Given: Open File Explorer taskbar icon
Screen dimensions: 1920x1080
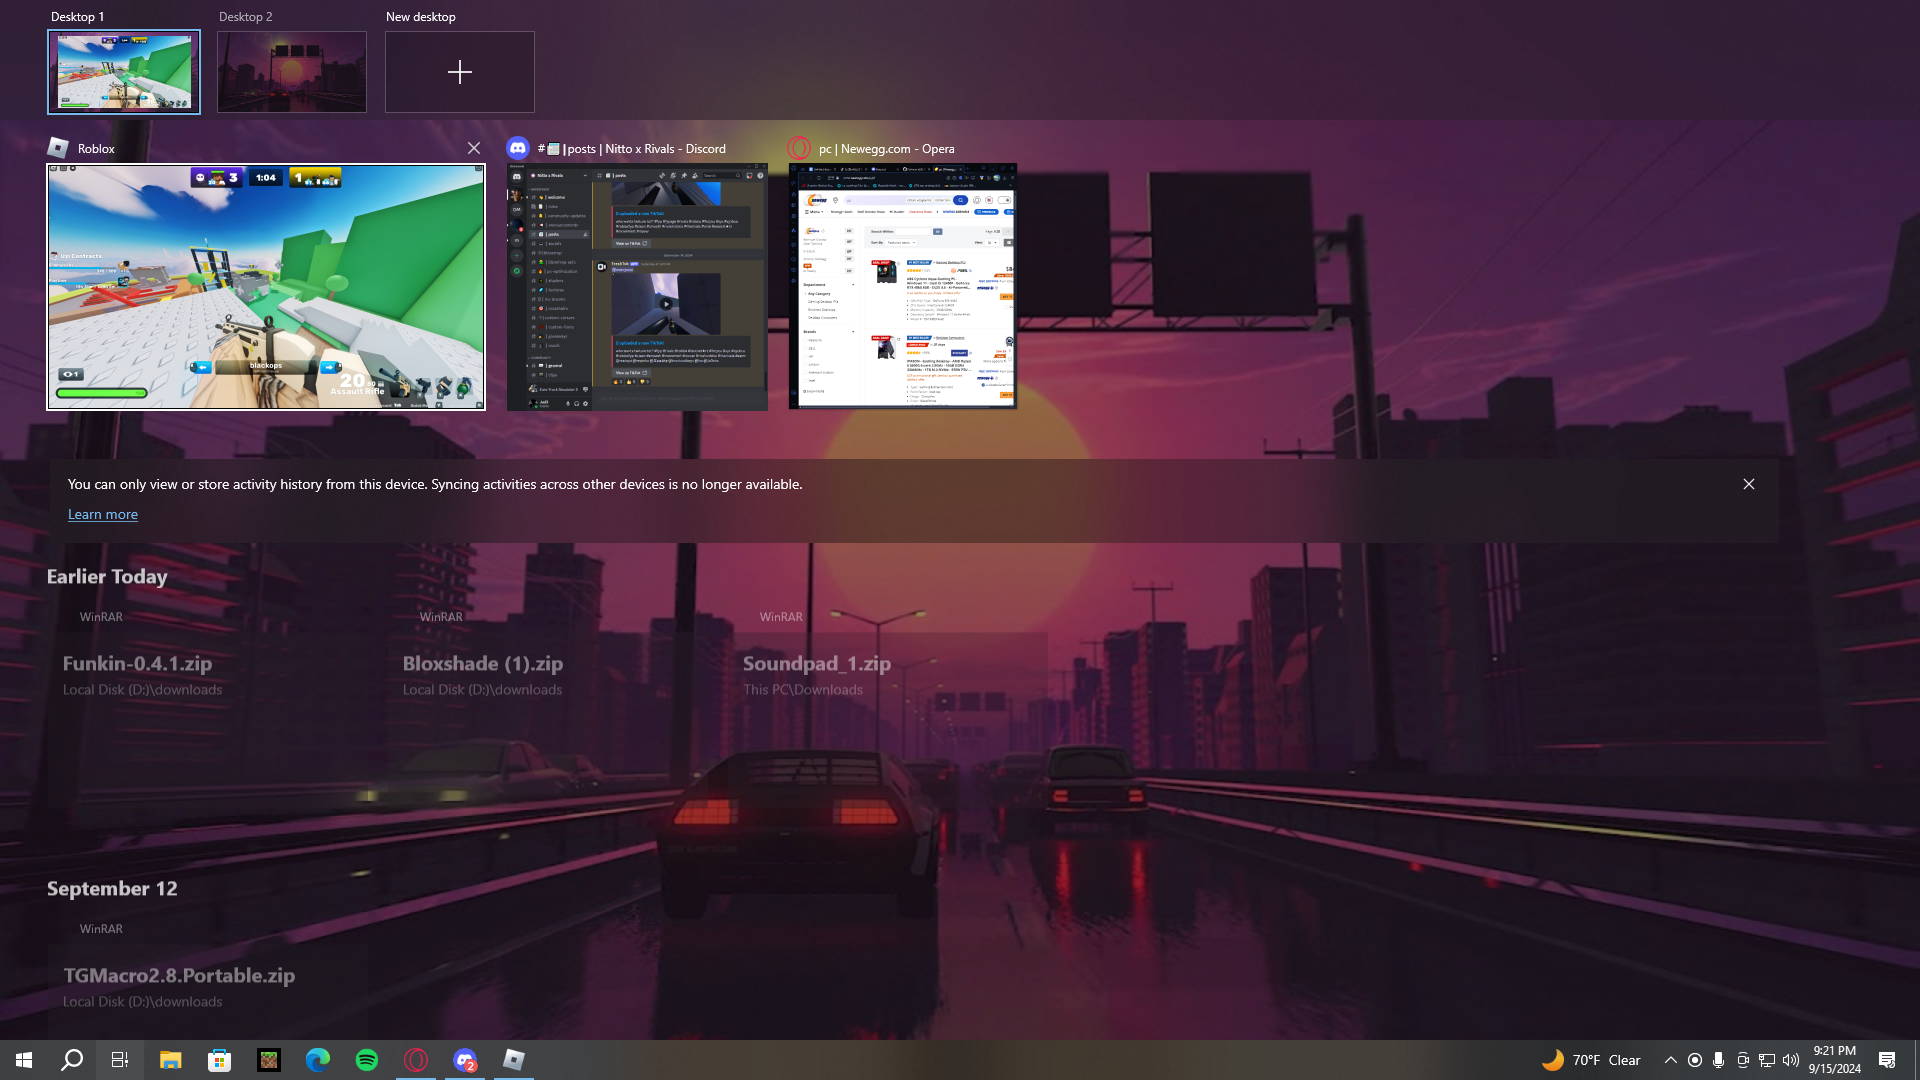Looking at the screenshot, I should tap(170, 1060).
